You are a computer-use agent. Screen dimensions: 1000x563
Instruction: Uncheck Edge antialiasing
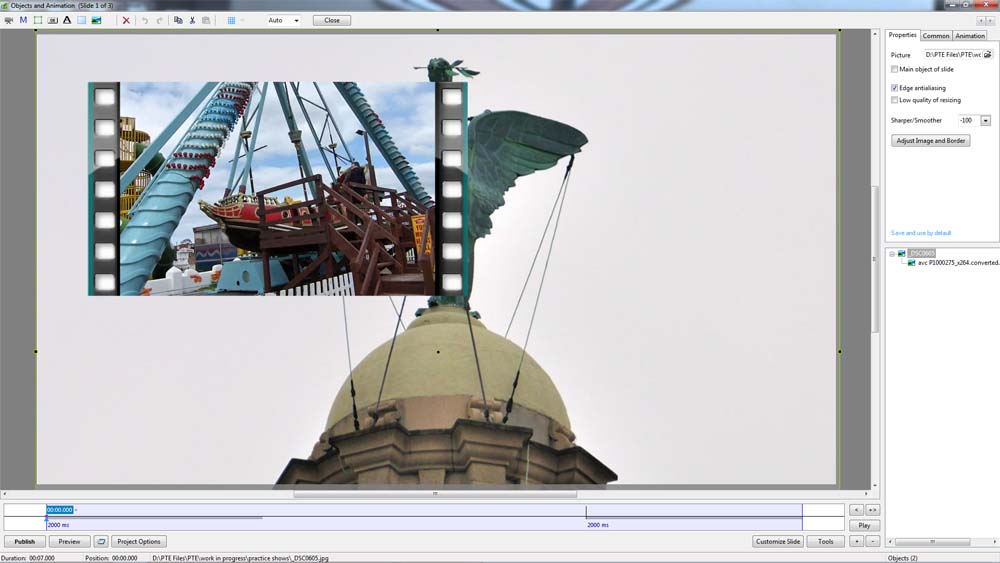pos(895,88)
